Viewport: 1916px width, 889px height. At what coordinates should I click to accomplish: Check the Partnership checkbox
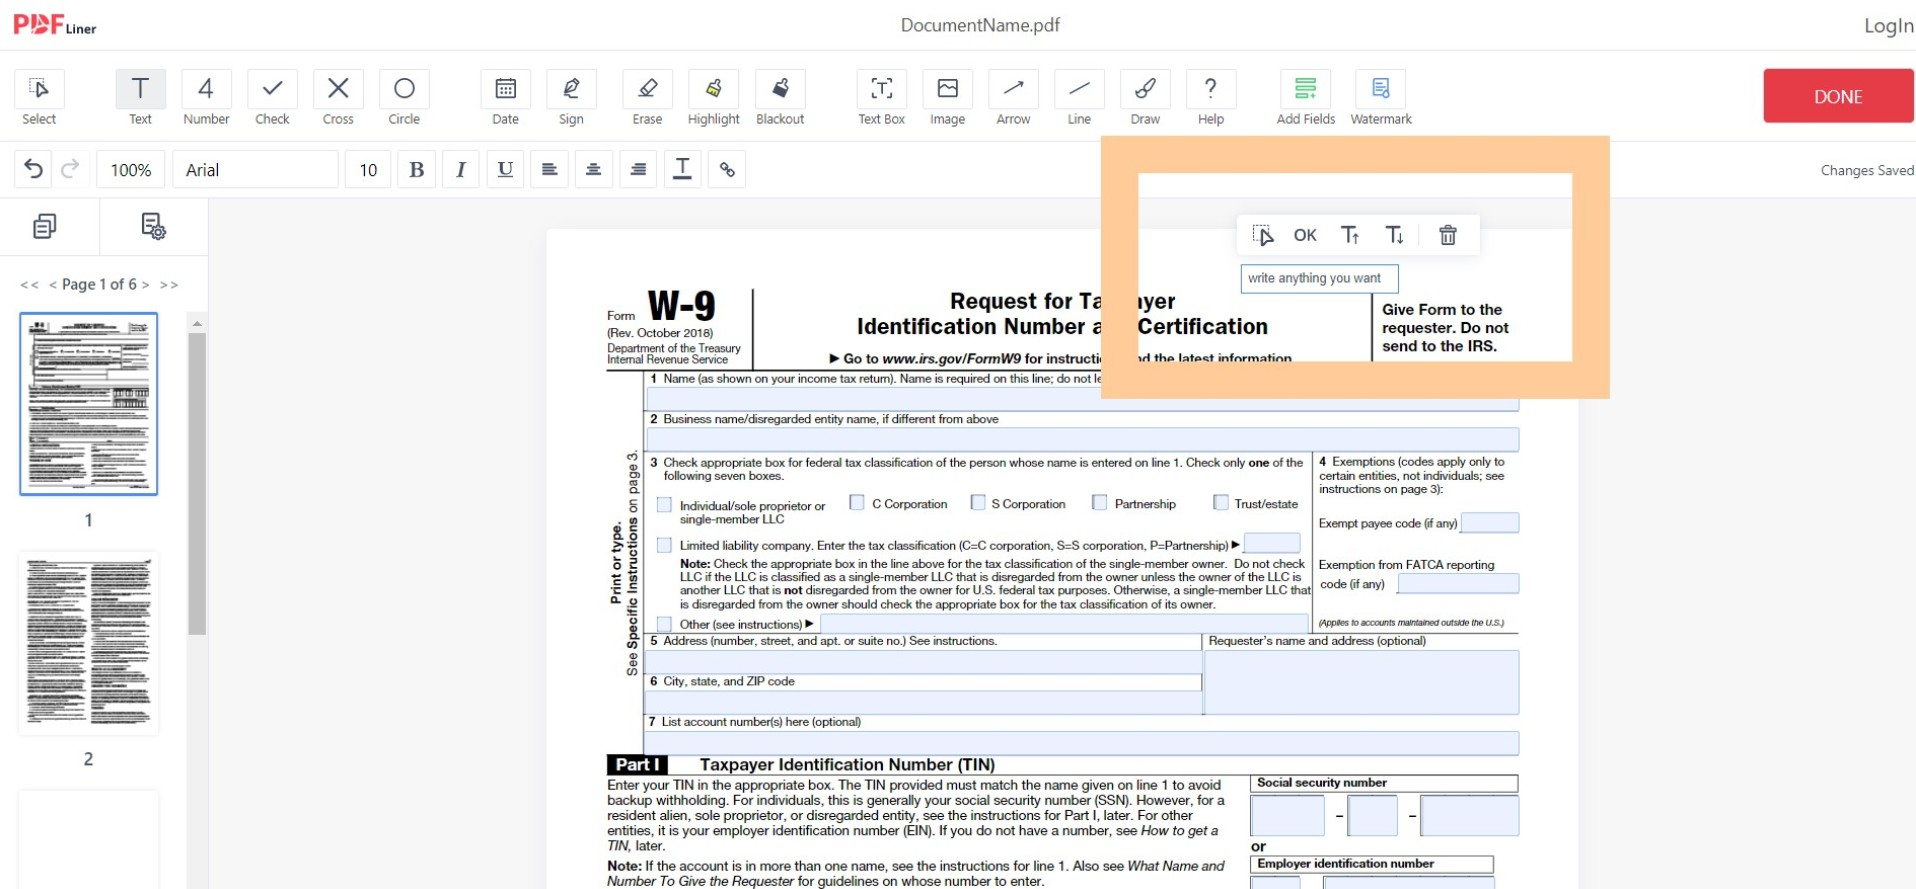click(x=1100, y=502)
